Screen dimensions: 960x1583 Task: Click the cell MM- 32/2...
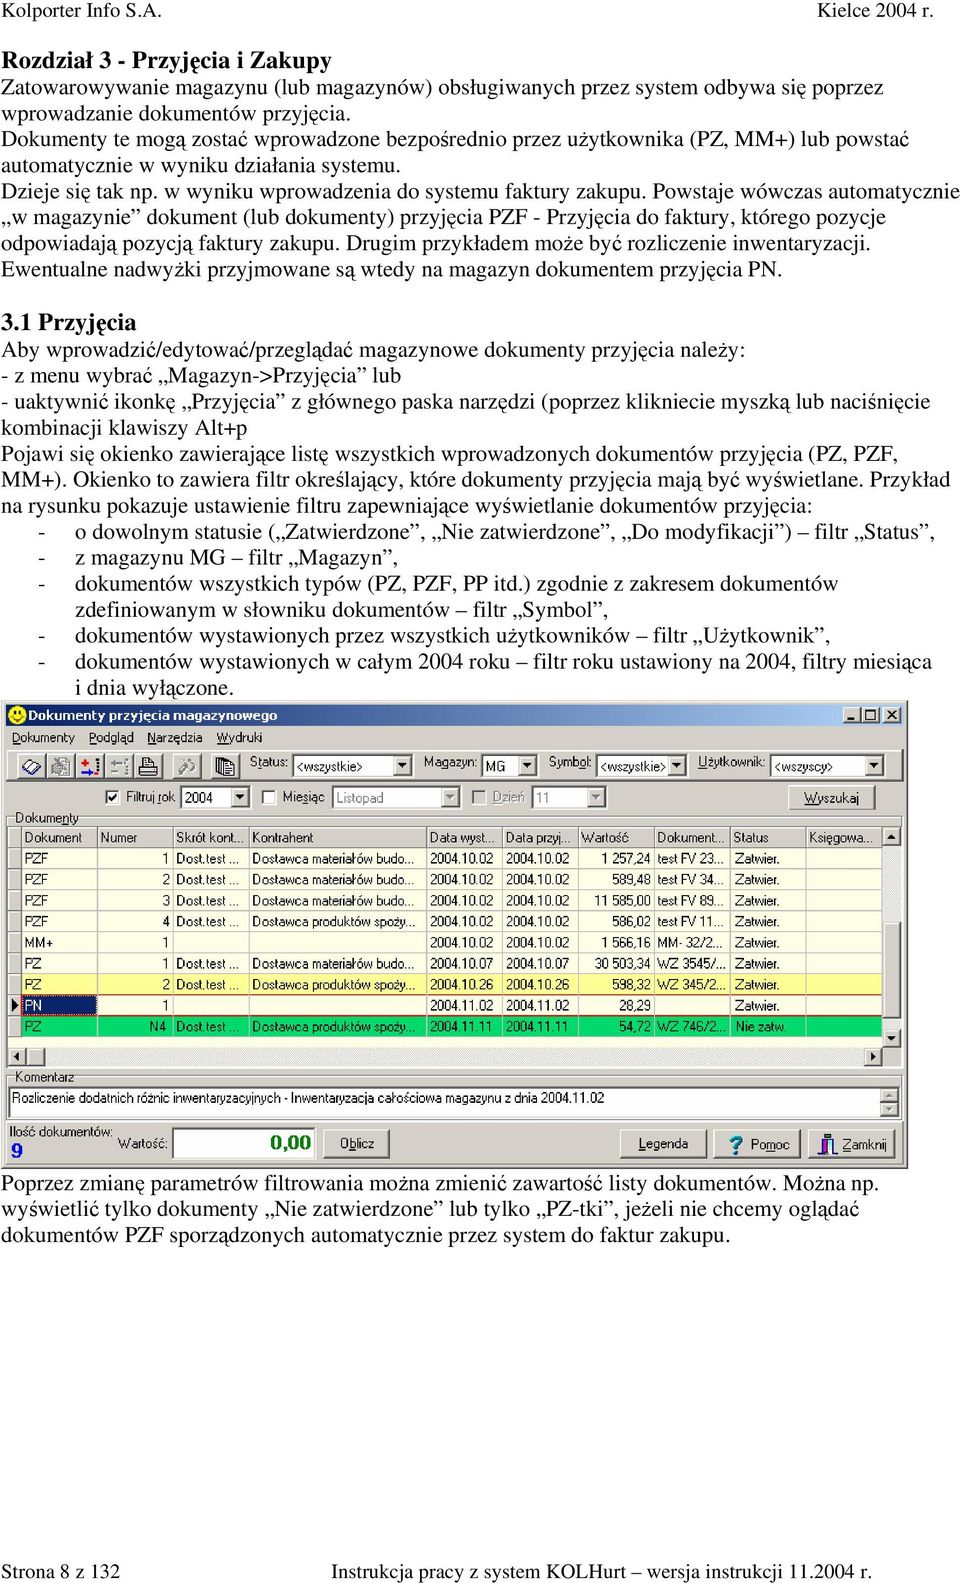(692, 942)
